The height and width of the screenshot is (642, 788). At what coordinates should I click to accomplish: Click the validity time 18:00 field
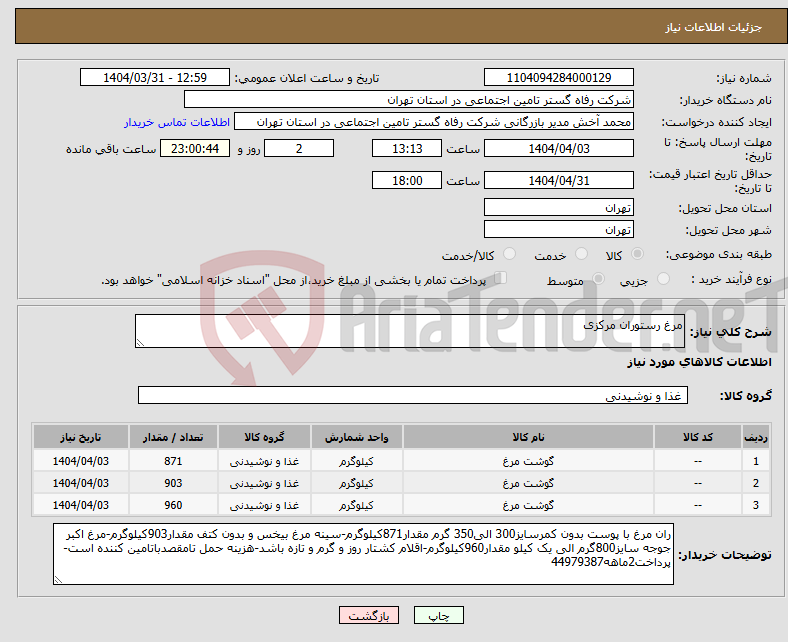(407, 180)
